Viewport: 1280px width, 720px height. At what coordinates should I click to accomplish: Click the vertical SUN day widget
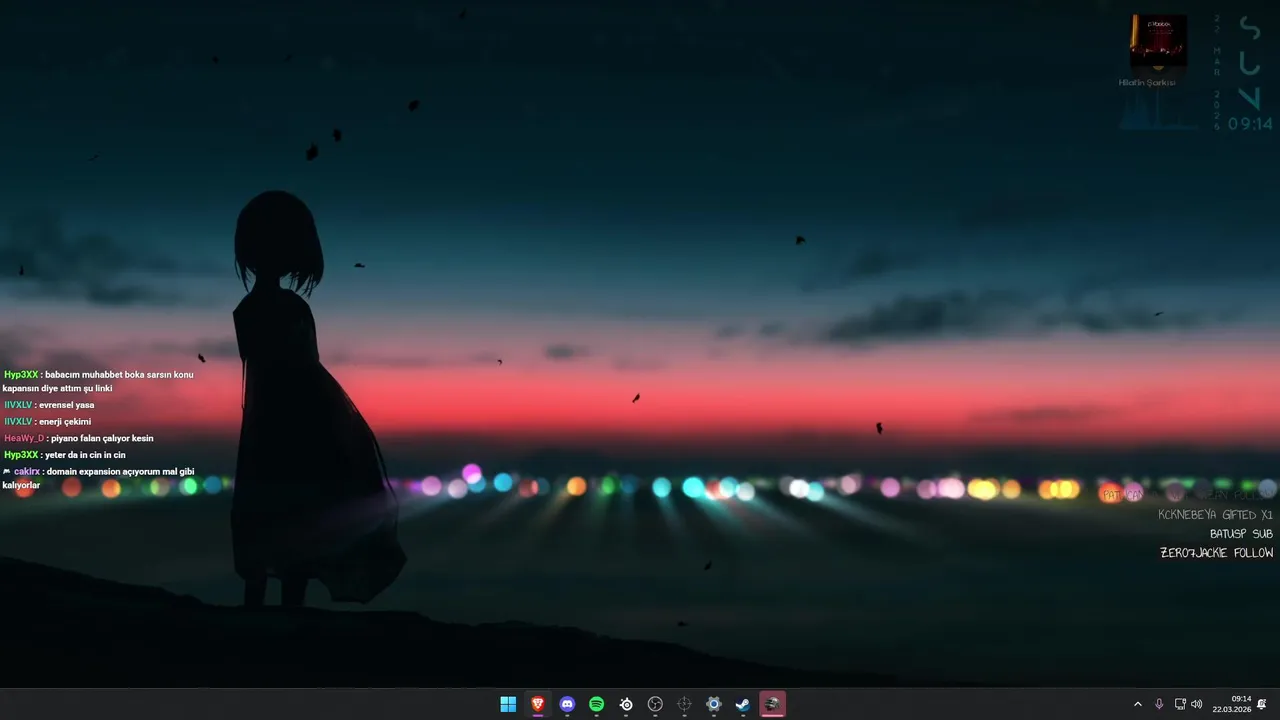(1250, 62)
